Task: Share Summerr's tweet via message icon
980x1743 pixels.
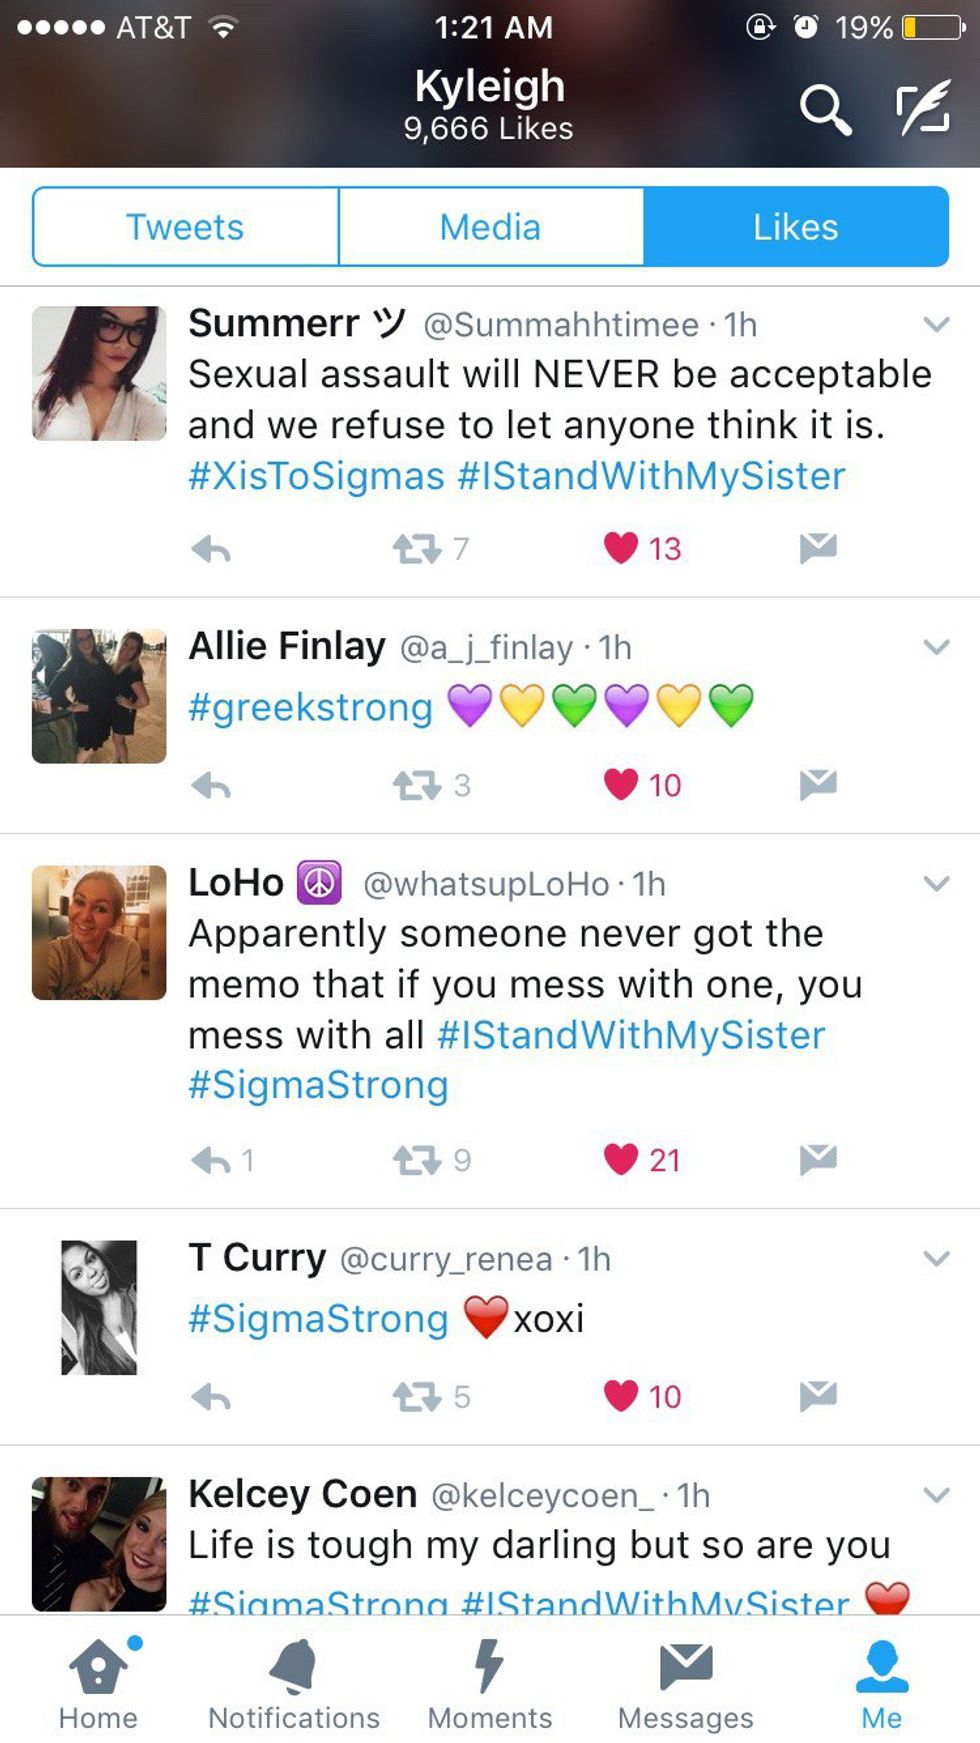Action: click(818, 548)
